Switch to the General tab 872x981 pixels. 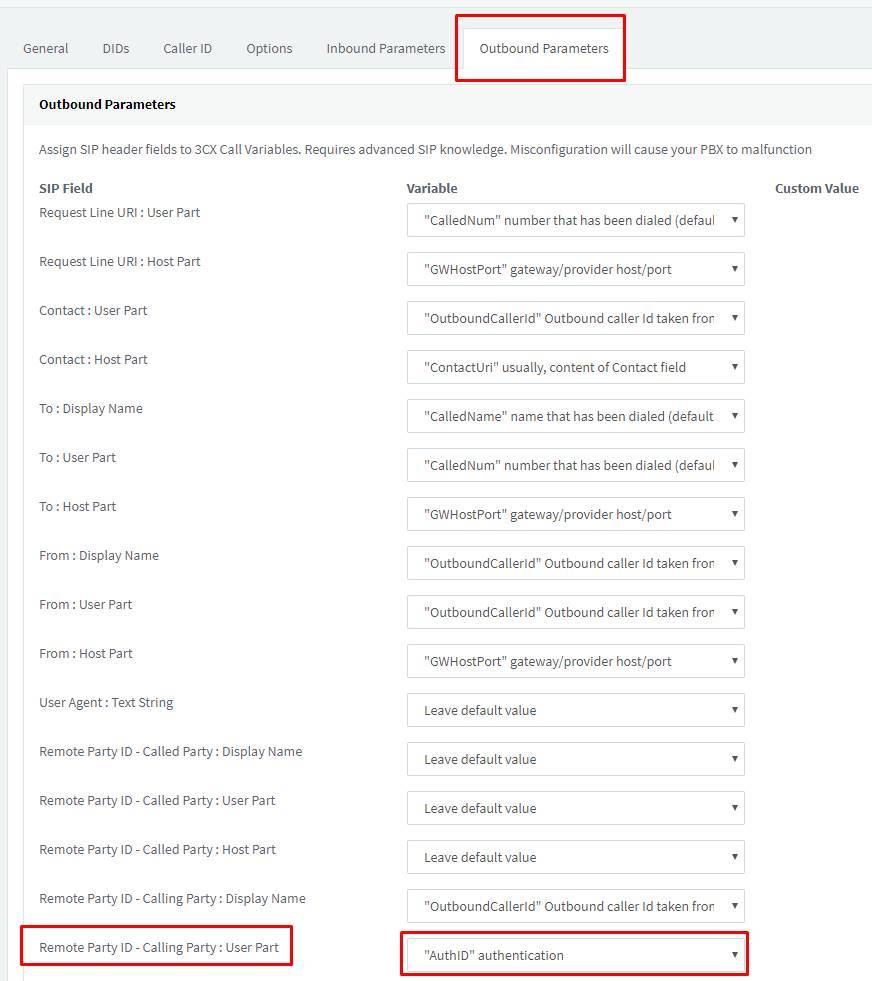[x=46, y=48]
